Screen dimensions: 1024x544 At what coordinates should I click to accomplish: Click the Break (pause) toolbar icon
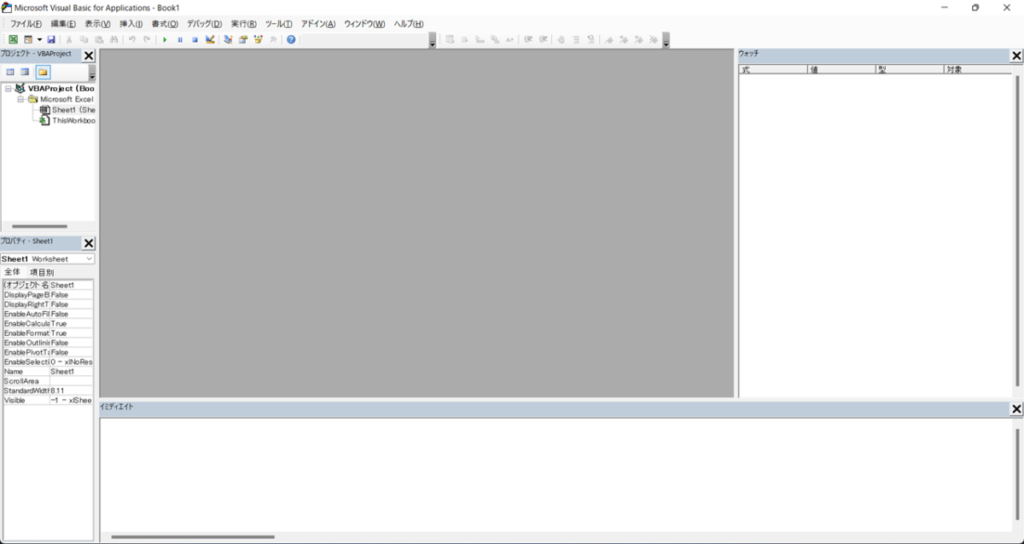180,39
